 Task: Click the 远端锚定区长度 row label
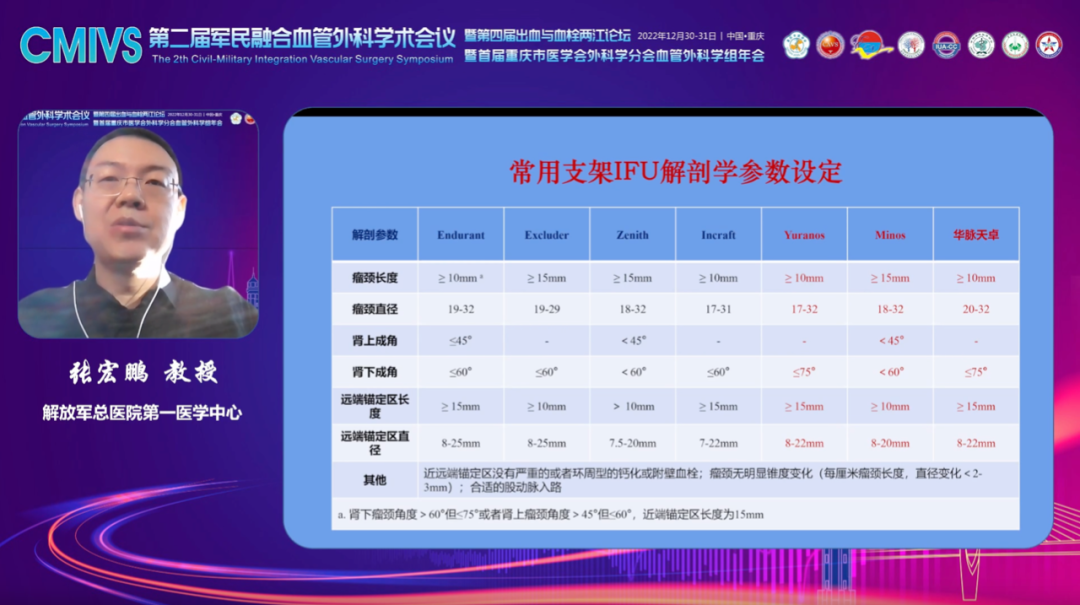click(x=375, y=406)
